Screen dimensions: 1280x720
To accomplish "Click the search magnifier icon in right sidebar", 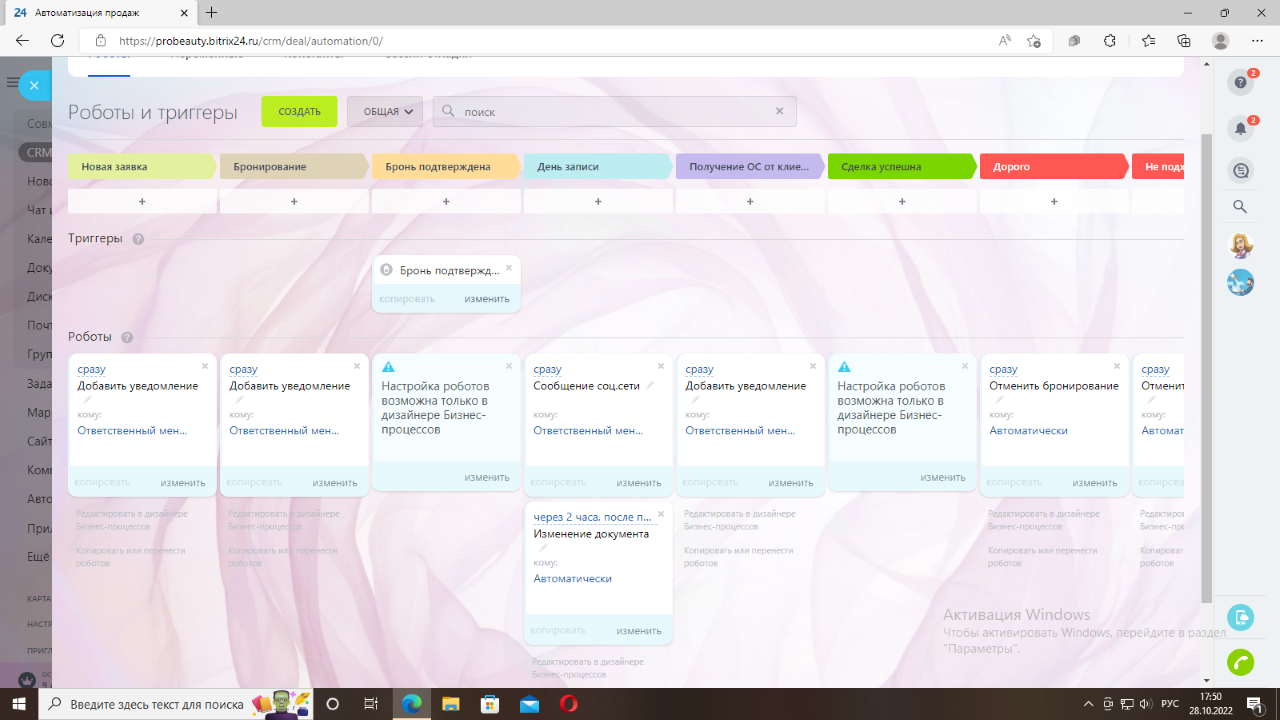I will (1240, 207).
